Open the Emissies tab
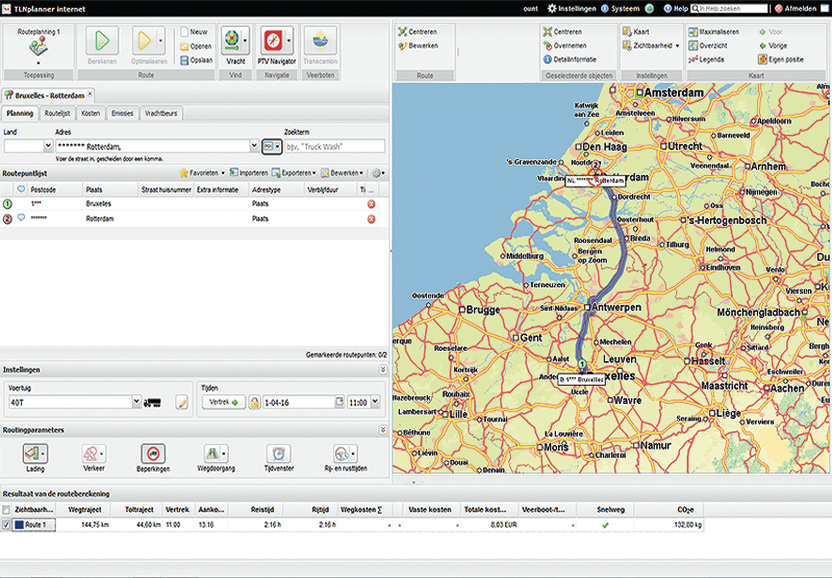The height and width of the screenshot is (578, 832). [122, 114]
